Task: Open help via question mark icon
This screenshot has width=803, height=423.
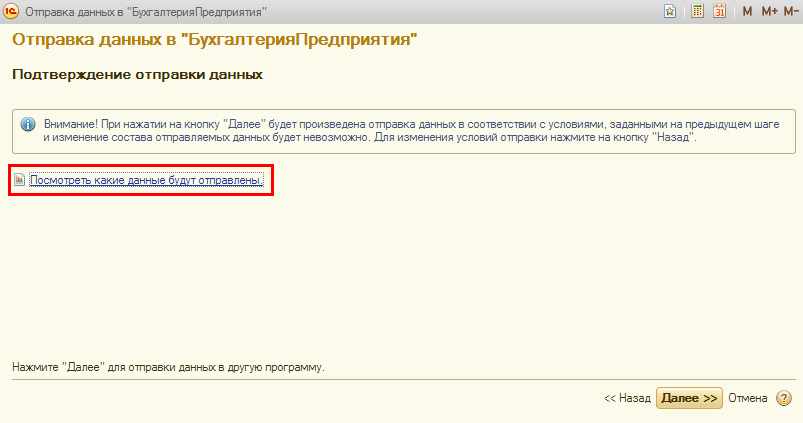Action: [784, 398]
